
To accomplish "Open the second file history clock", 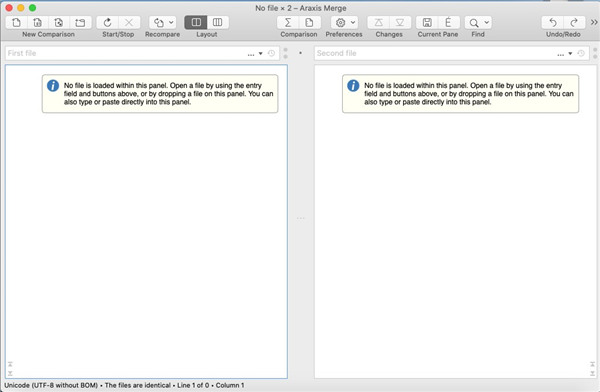I will click(581, 53).
